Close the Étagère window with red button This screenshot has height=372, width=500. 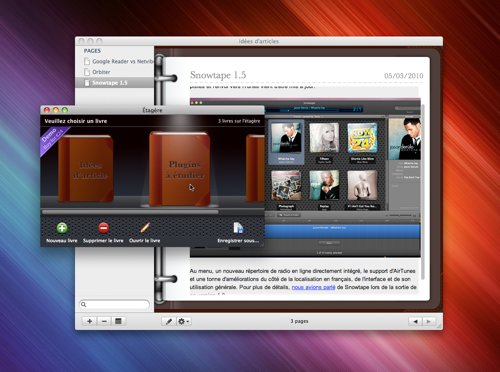pyautogui.click(x=47, y=110)
